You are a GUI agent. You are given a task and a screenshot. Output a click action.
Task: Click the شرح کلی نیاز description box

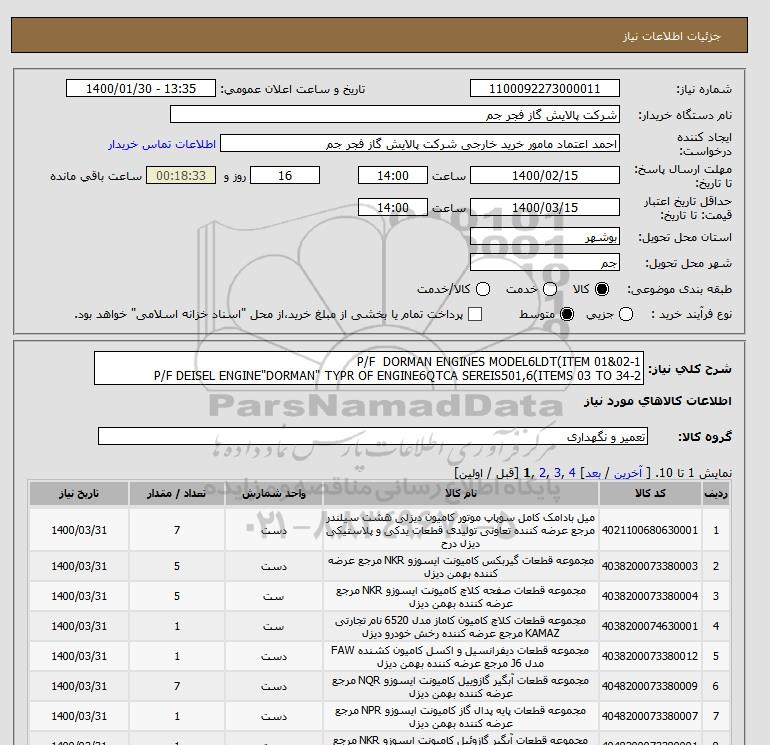pyautogui.click(x=369, y=368)
